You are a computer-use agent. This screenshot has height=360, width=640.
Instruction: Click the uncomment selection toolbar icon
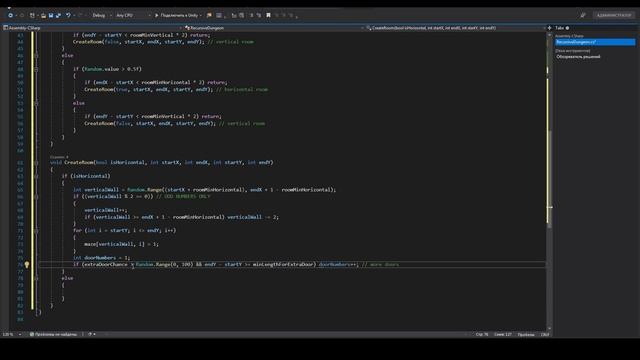pos(259,16)
